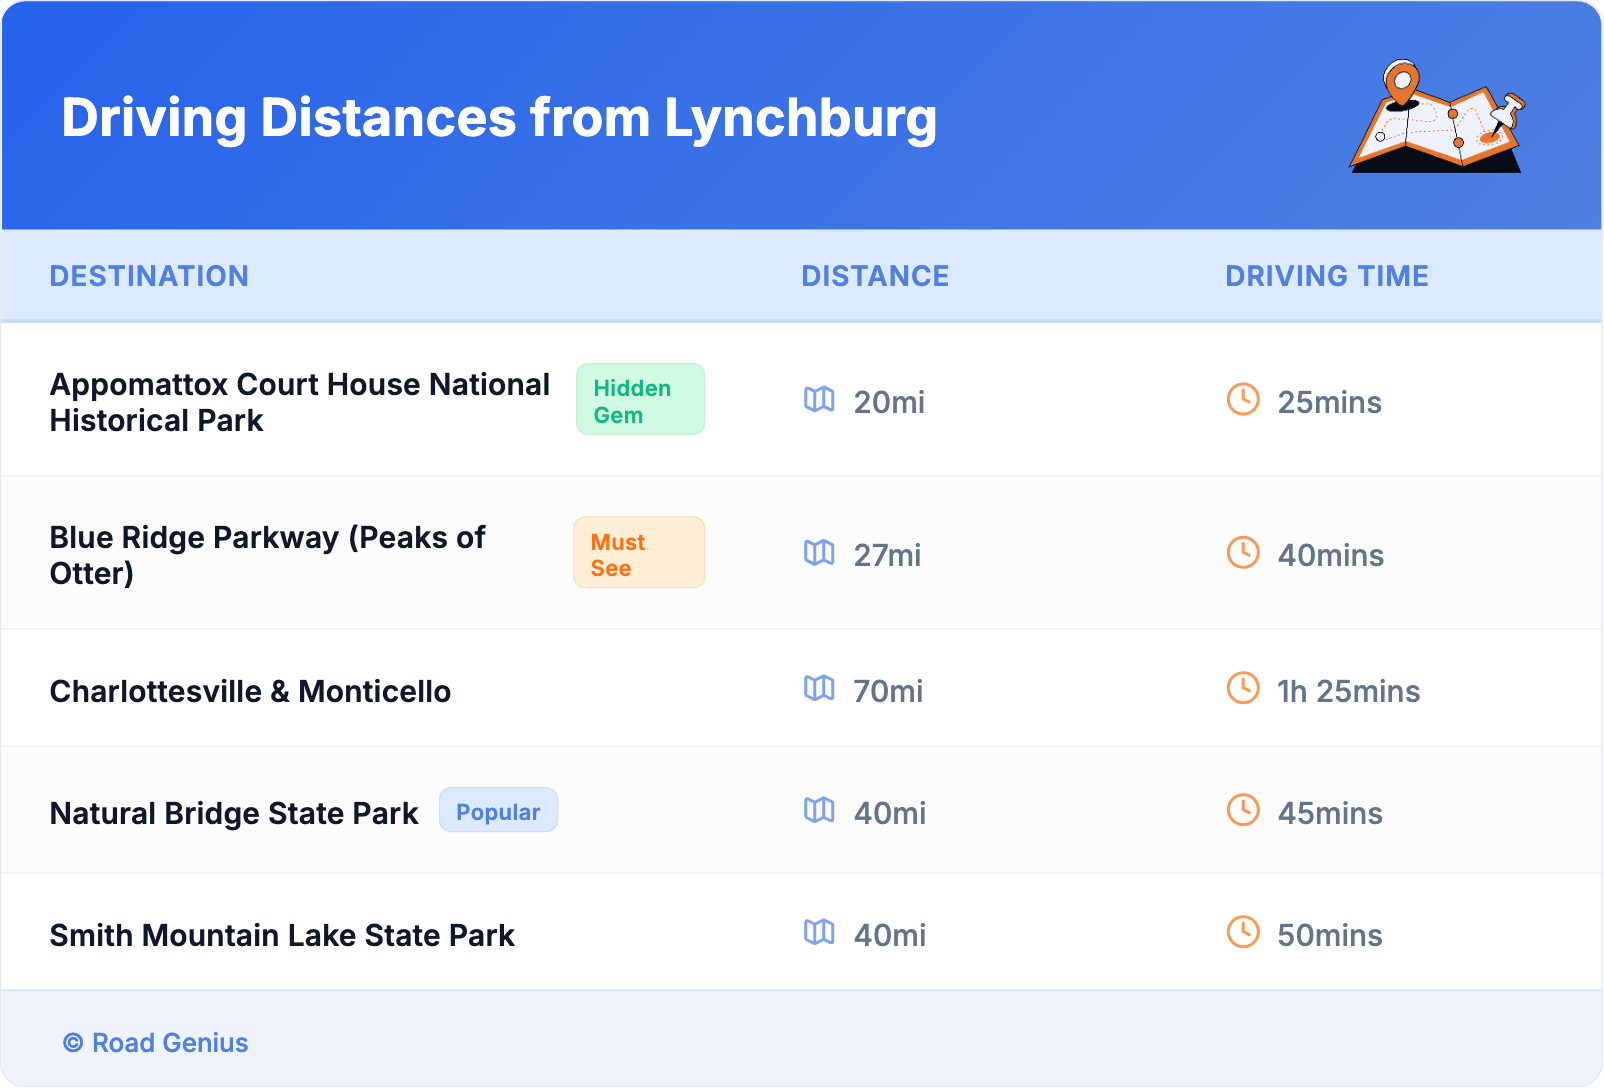1604x1088 pixels.
Task: Click the Distance column header
Action: [x=875, y=276]
